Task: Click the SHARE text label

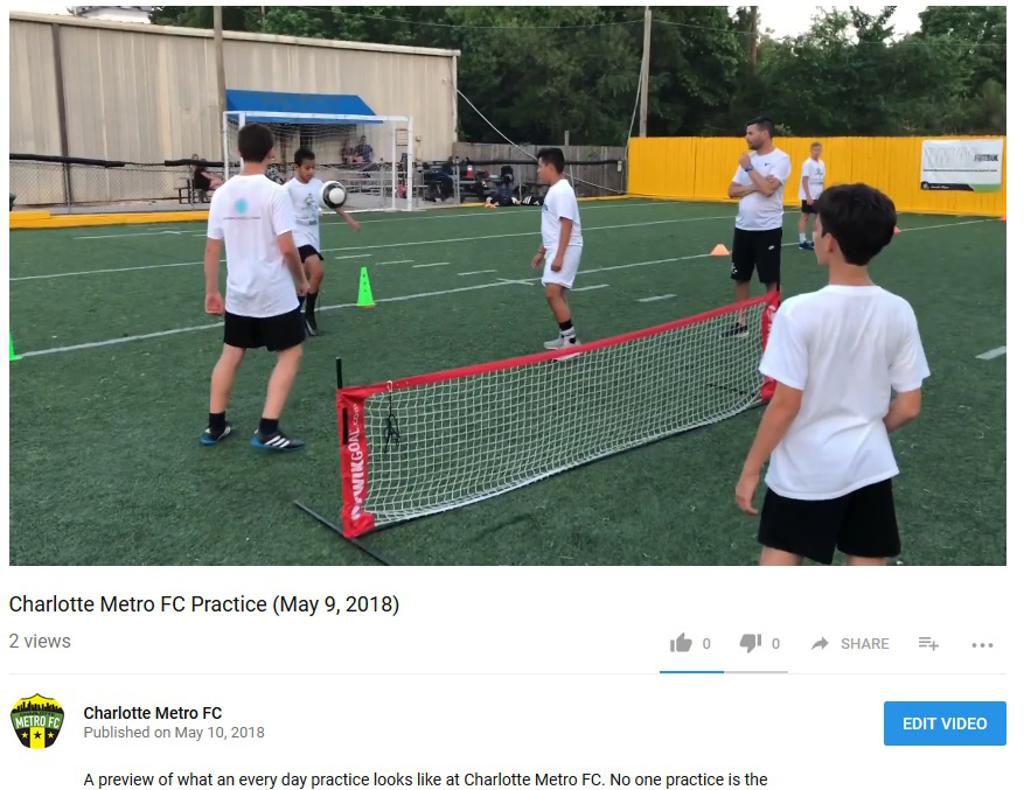Action: [865, 644]
